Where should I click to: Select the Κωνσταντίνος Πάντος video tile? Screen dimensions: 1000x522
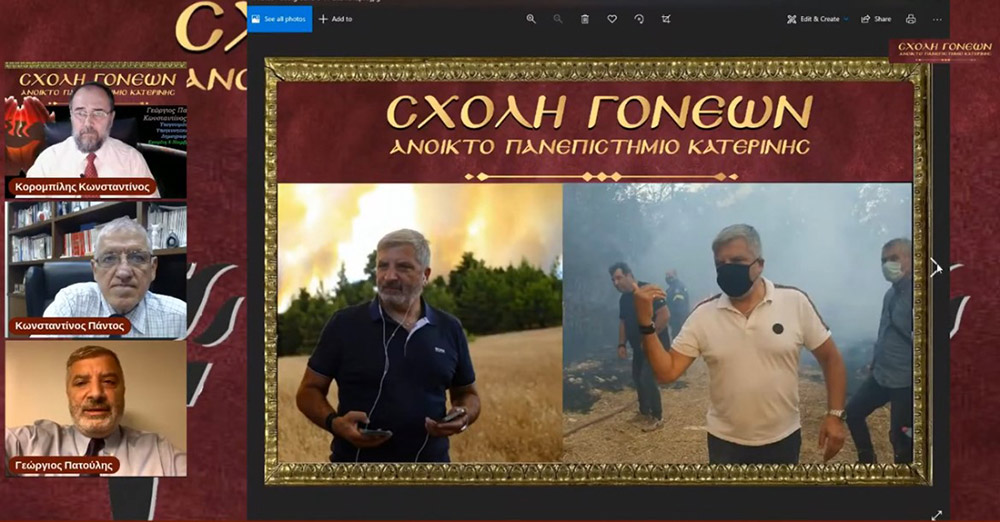(96, 270)
